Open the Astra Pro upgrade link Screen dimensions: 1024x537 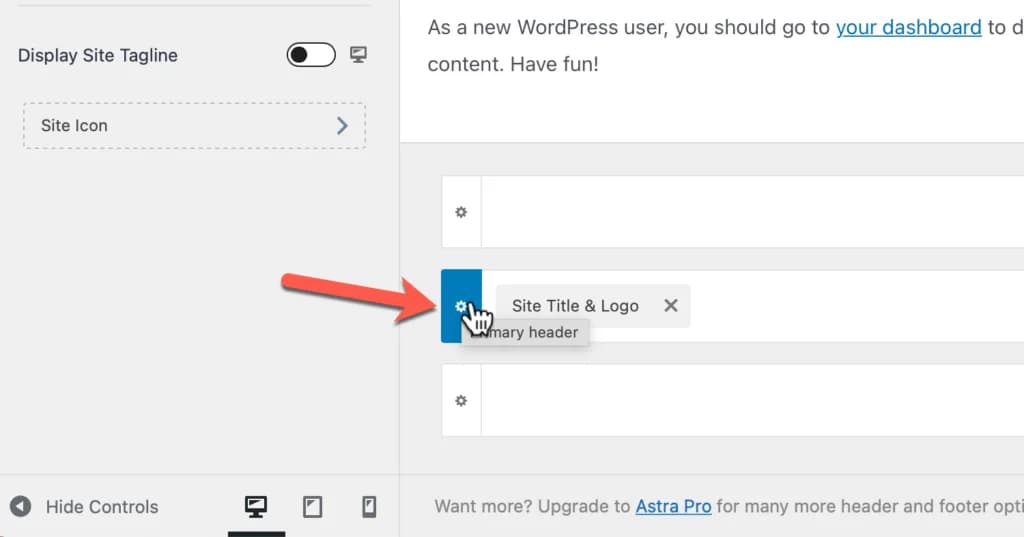[673, 506]
